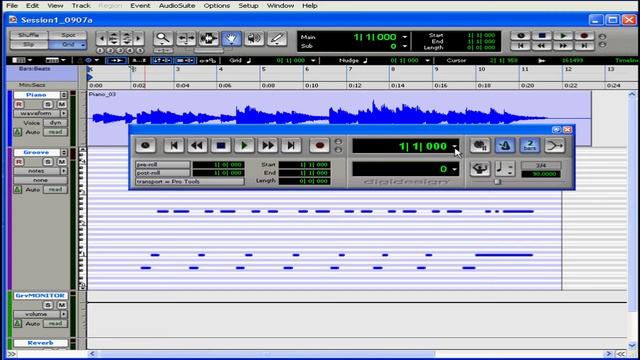Click Rewind in the floating Transport window
640x360 pixels.
[x=197, y=145]
